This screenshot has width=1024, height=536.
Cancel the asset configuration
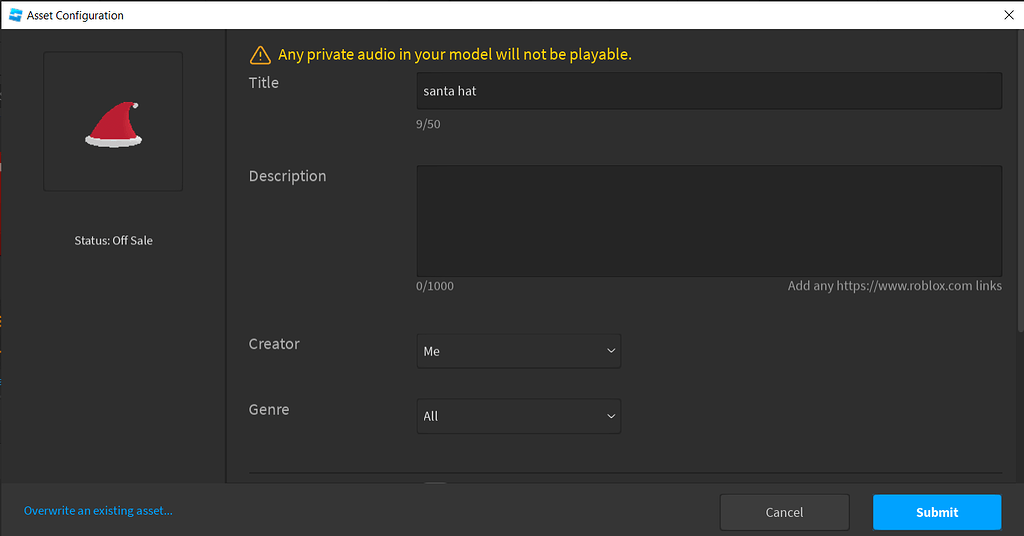click(x=784, y=512)
